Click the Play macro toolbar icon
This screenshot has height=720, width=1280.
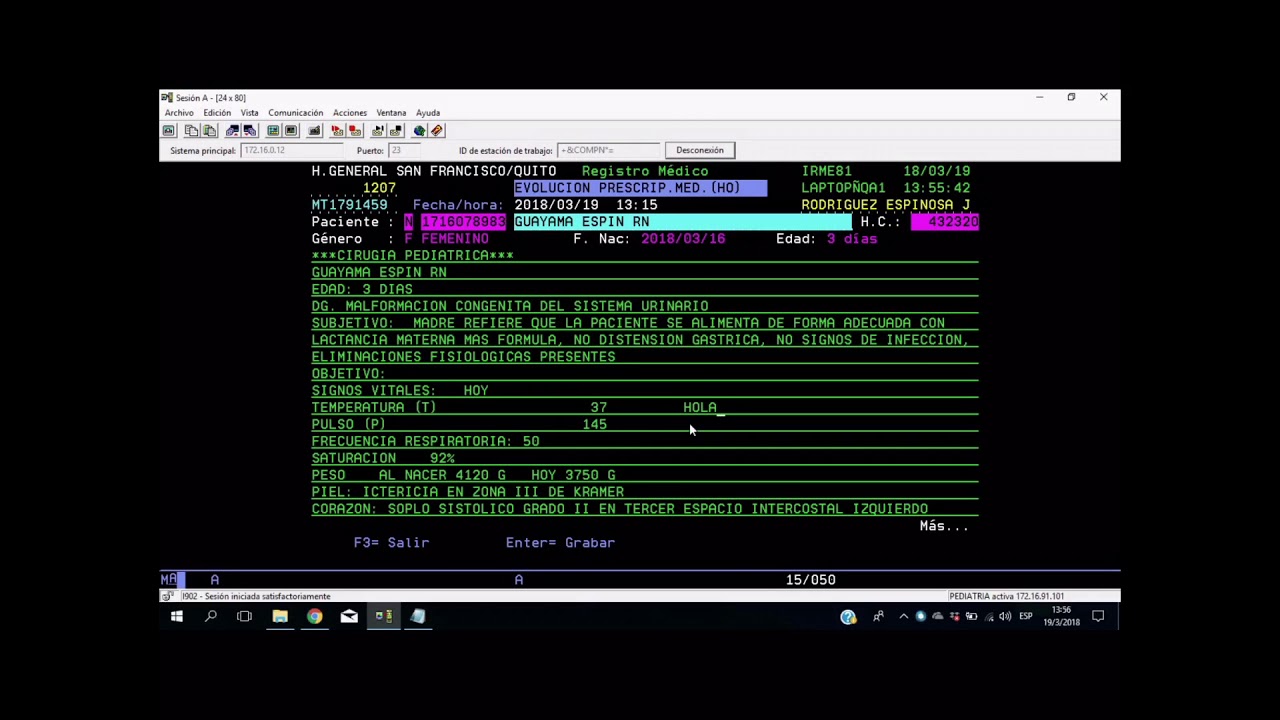coord(378,131)
